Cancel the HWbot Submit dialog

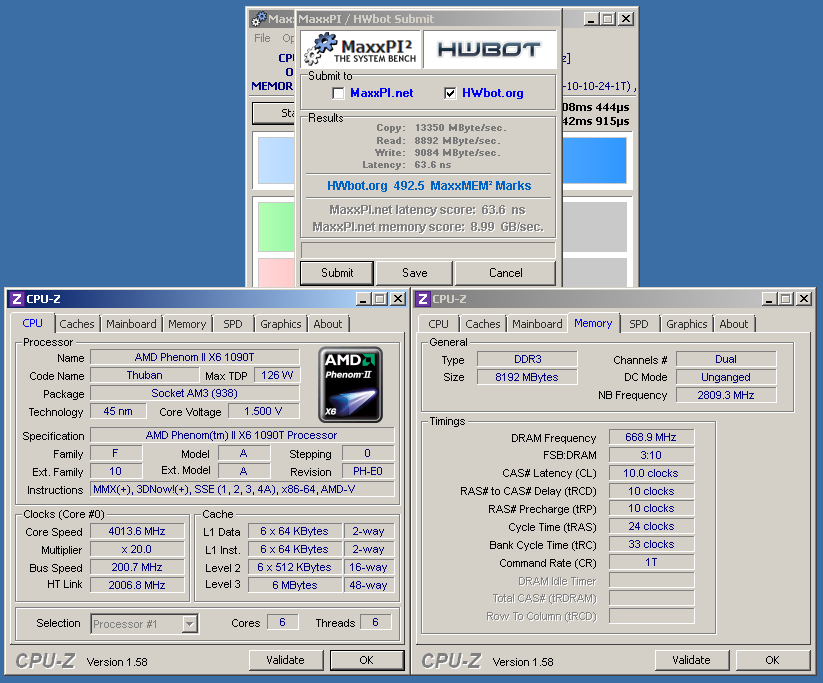pyautogui.click(x=505, y=273)
